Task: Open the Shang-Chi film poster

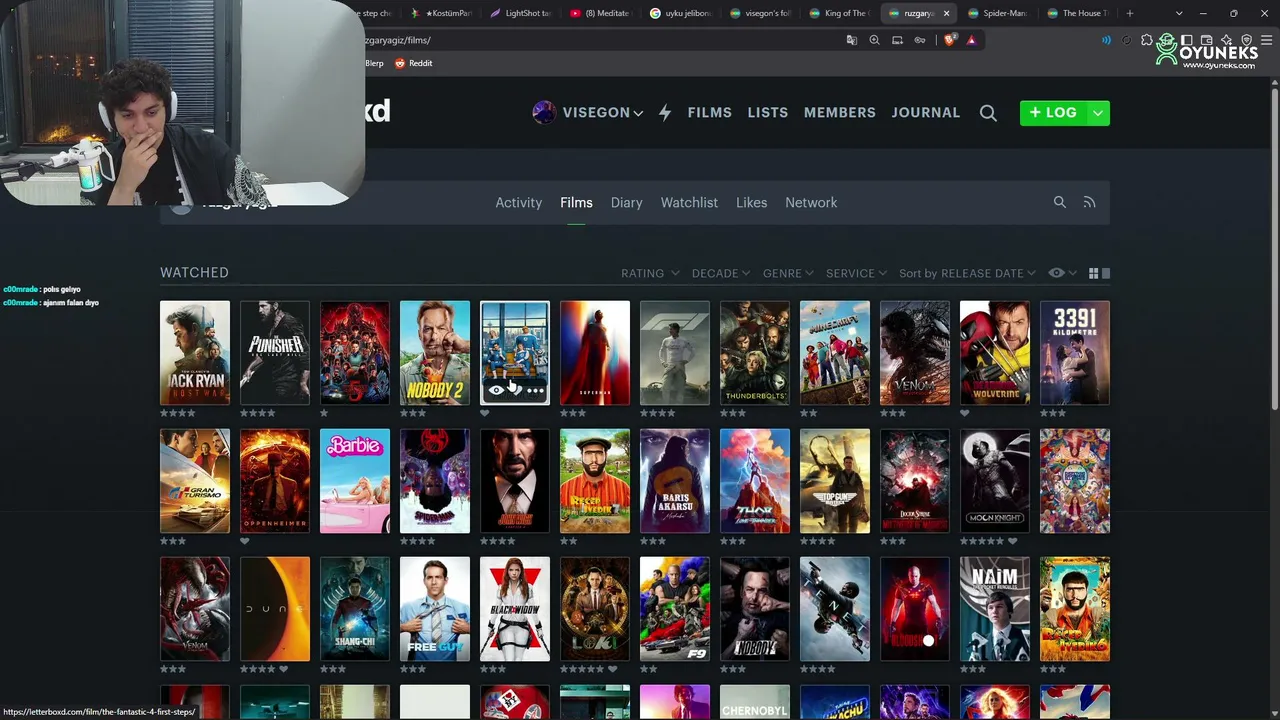Action: tap(355, 609)
